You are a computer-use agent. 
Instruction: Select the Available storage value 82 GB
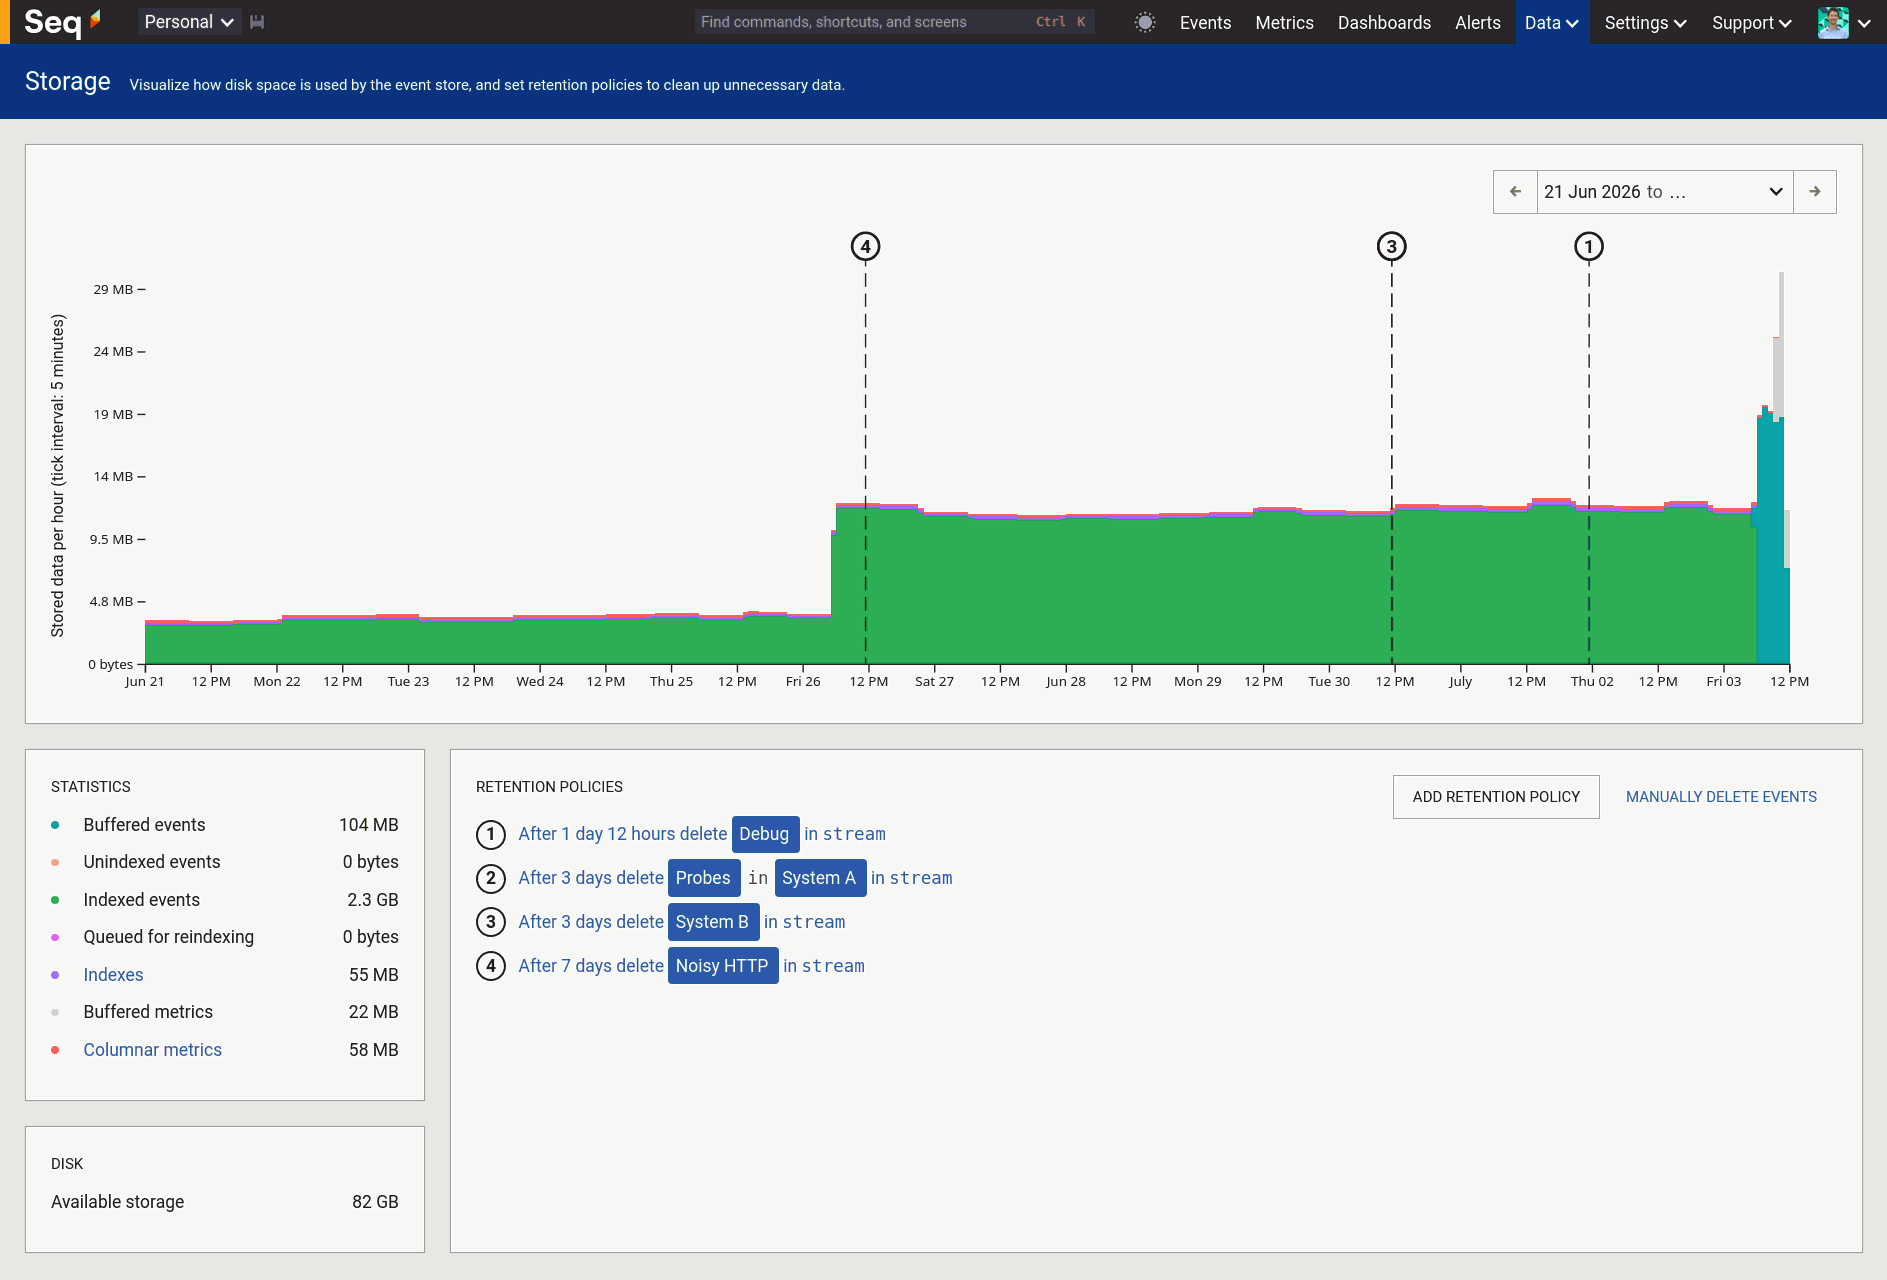click(375, 1202)
